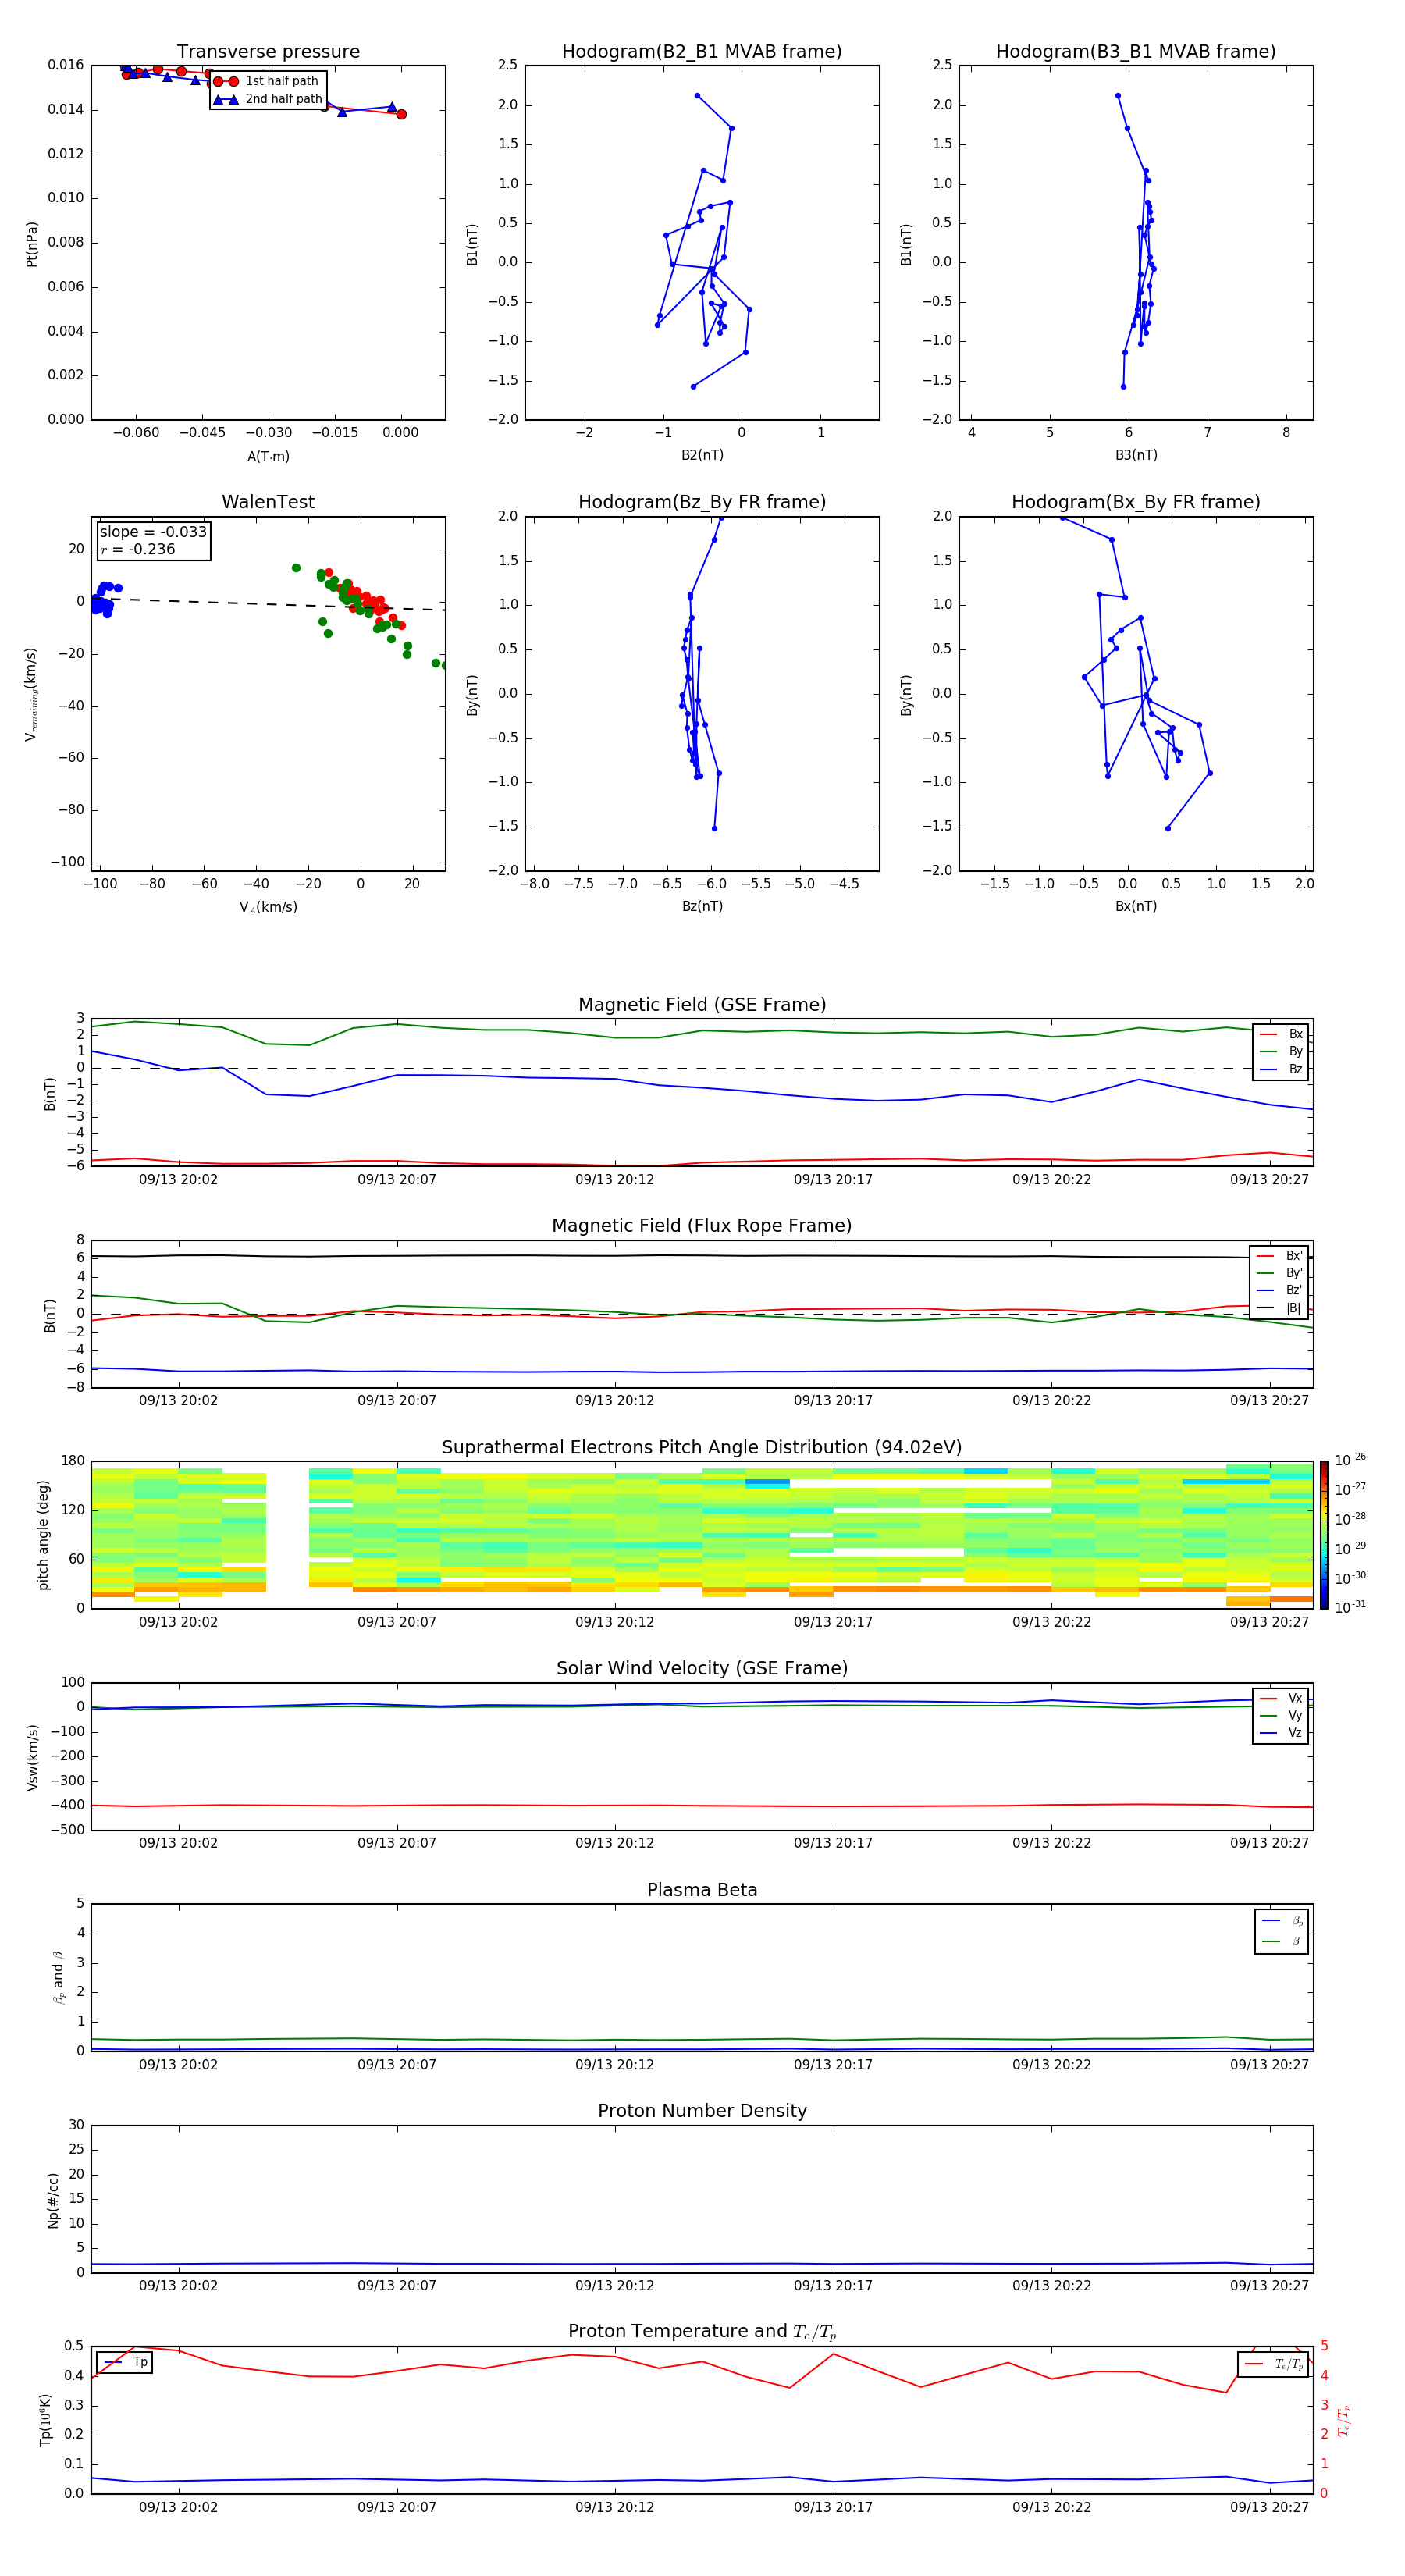Click the By entry in GSE legend
The height and width of the screenshot is (2576, 1405).
[x=1282, y=1051]
